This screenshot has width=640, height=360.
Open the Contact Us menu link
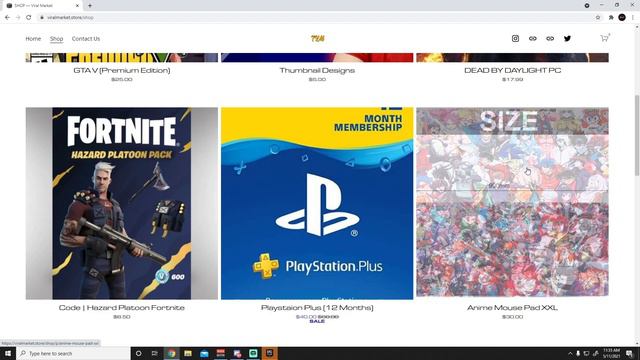86,38
